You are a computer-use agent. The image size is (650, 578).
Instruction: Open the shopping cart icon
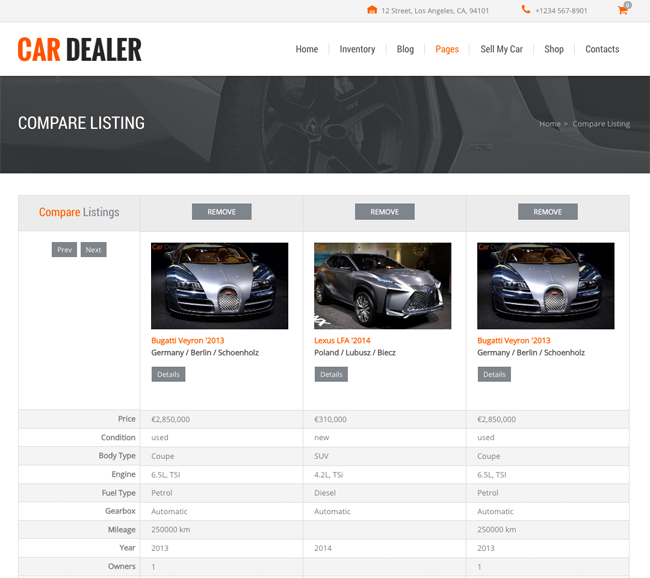622,10
